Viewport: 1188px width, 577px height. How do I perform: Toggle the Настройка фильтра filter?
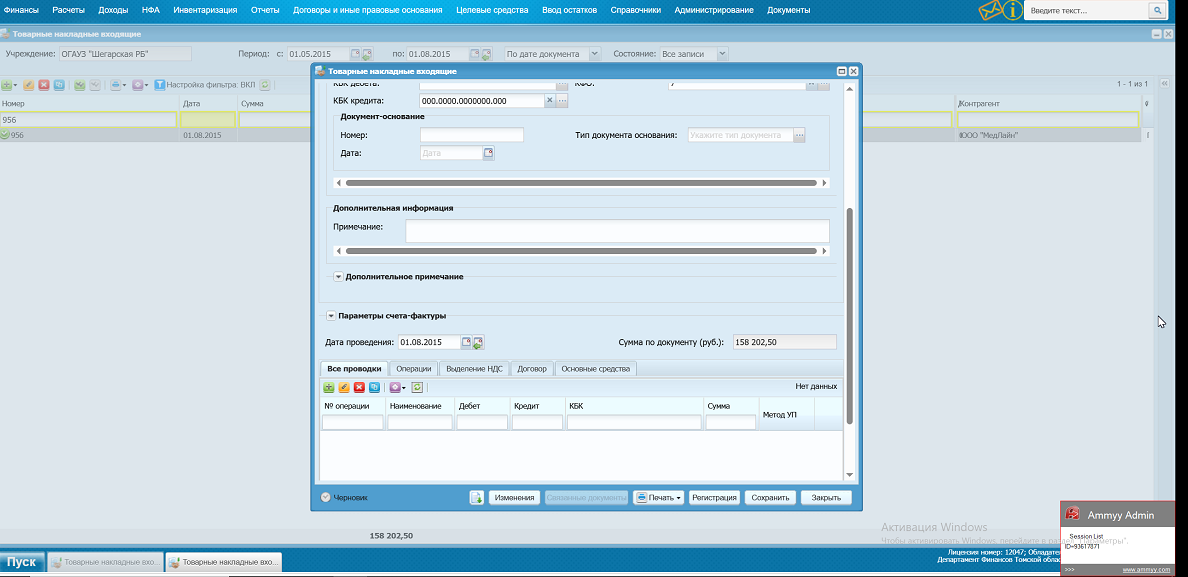(x=205, y=85)
